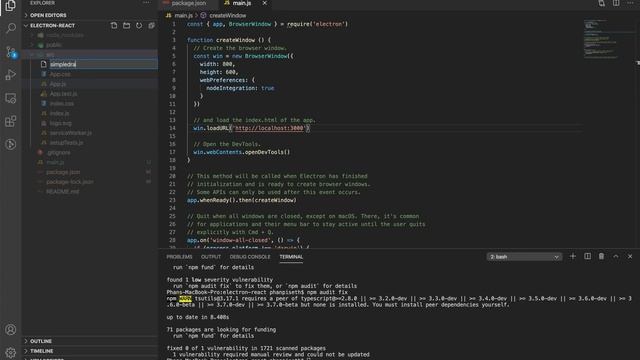The image size is (640, 360).
Task: Click the New File icon in Explorer
Action: coord(114,25)
